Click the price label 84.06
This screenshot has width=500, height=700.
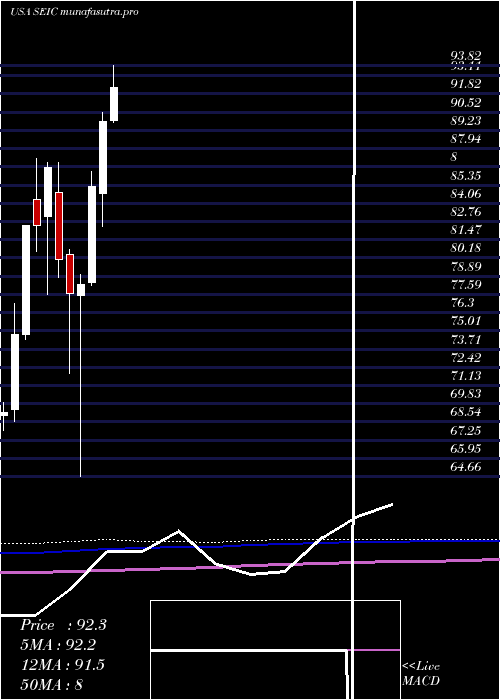tap(466, 194)
